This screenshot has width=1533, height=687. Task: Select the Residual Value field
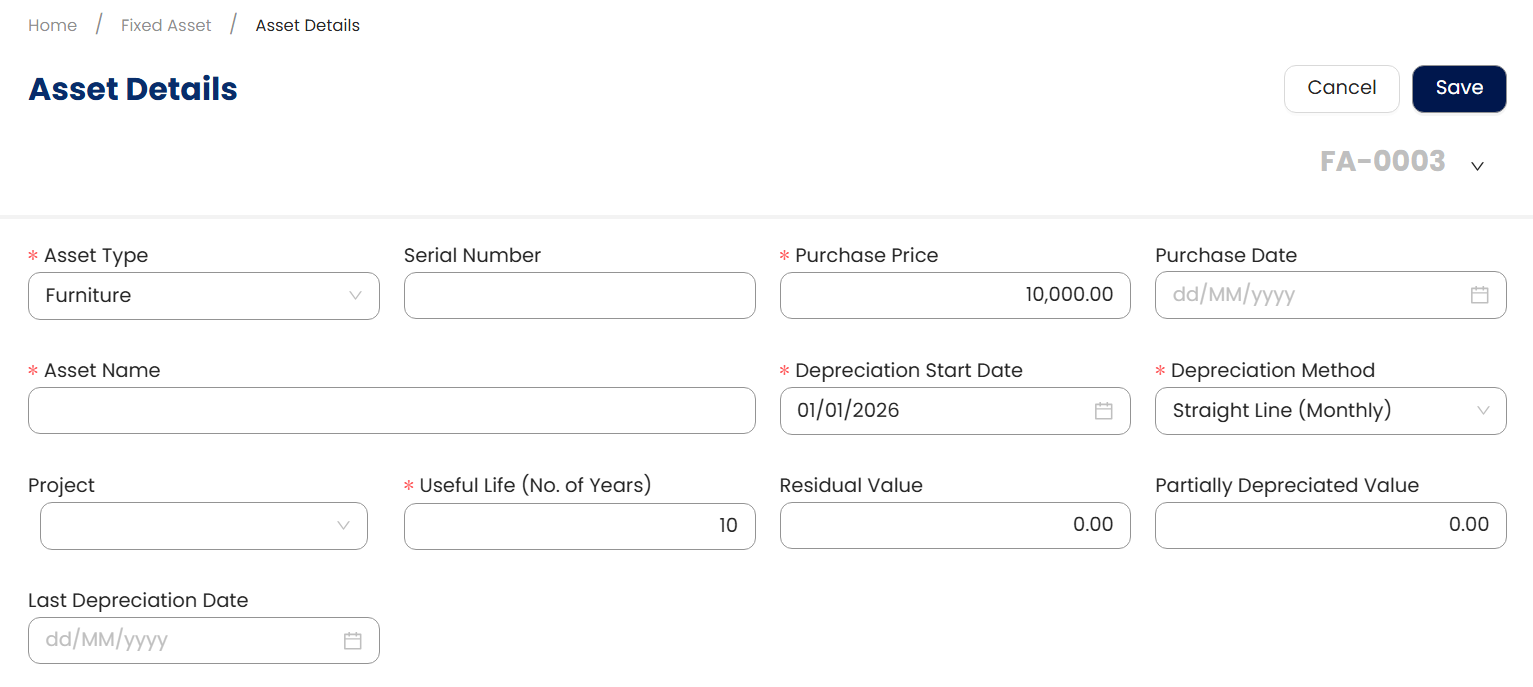coord(954,526)
